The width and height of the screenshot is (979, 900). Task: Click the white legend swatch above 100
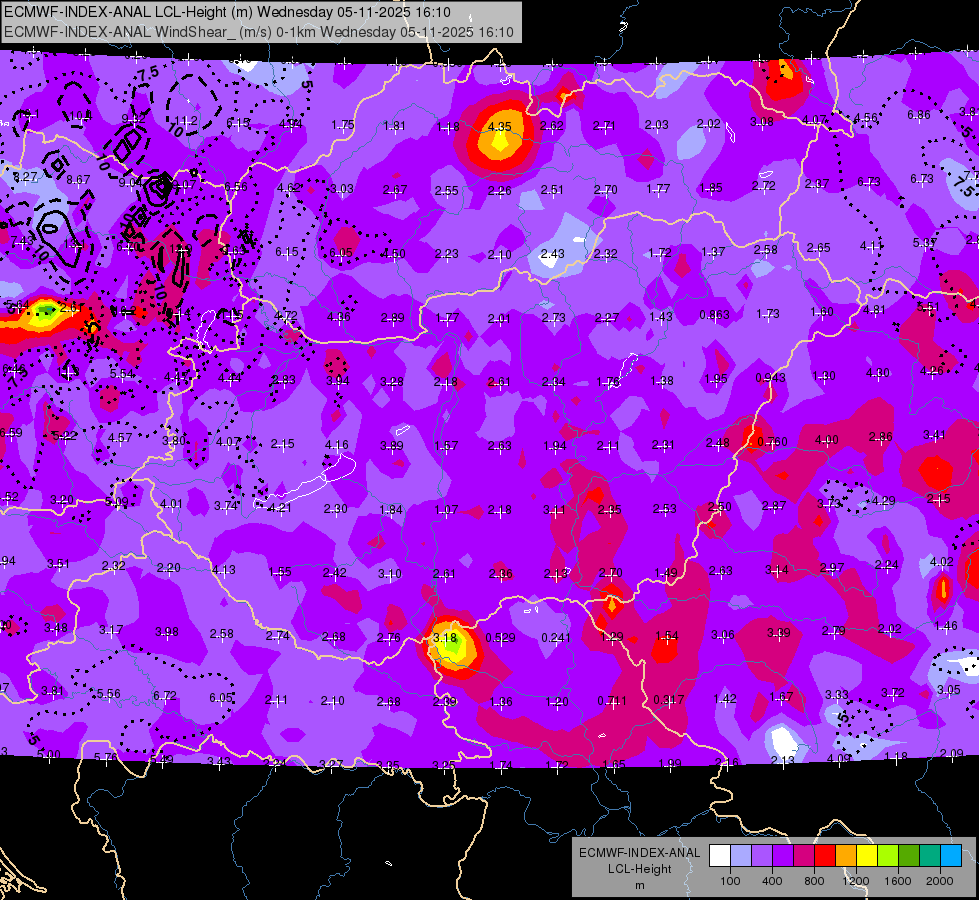720,856
